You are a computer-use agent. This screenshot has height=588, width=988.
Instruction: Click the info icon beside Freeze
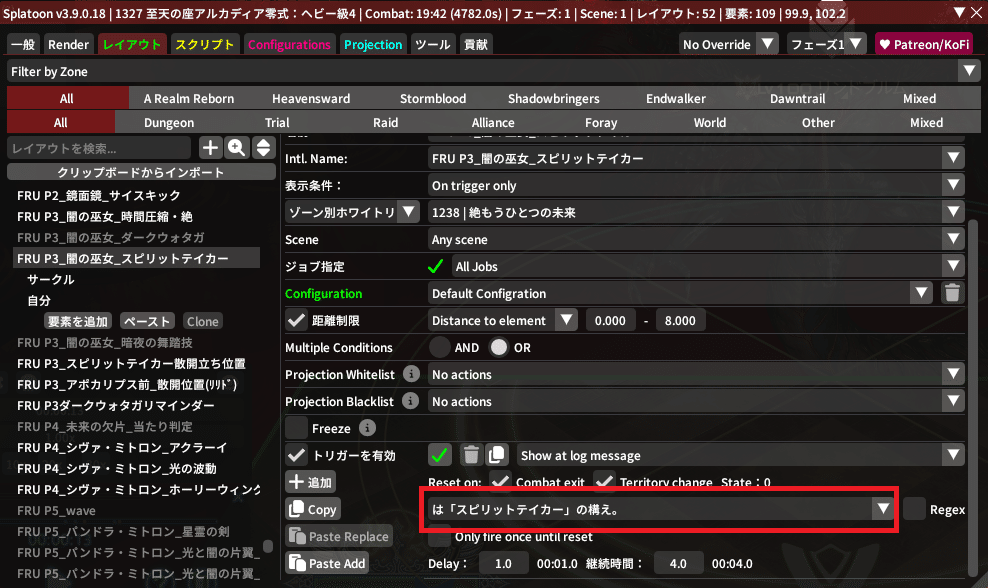click(367, 429)
